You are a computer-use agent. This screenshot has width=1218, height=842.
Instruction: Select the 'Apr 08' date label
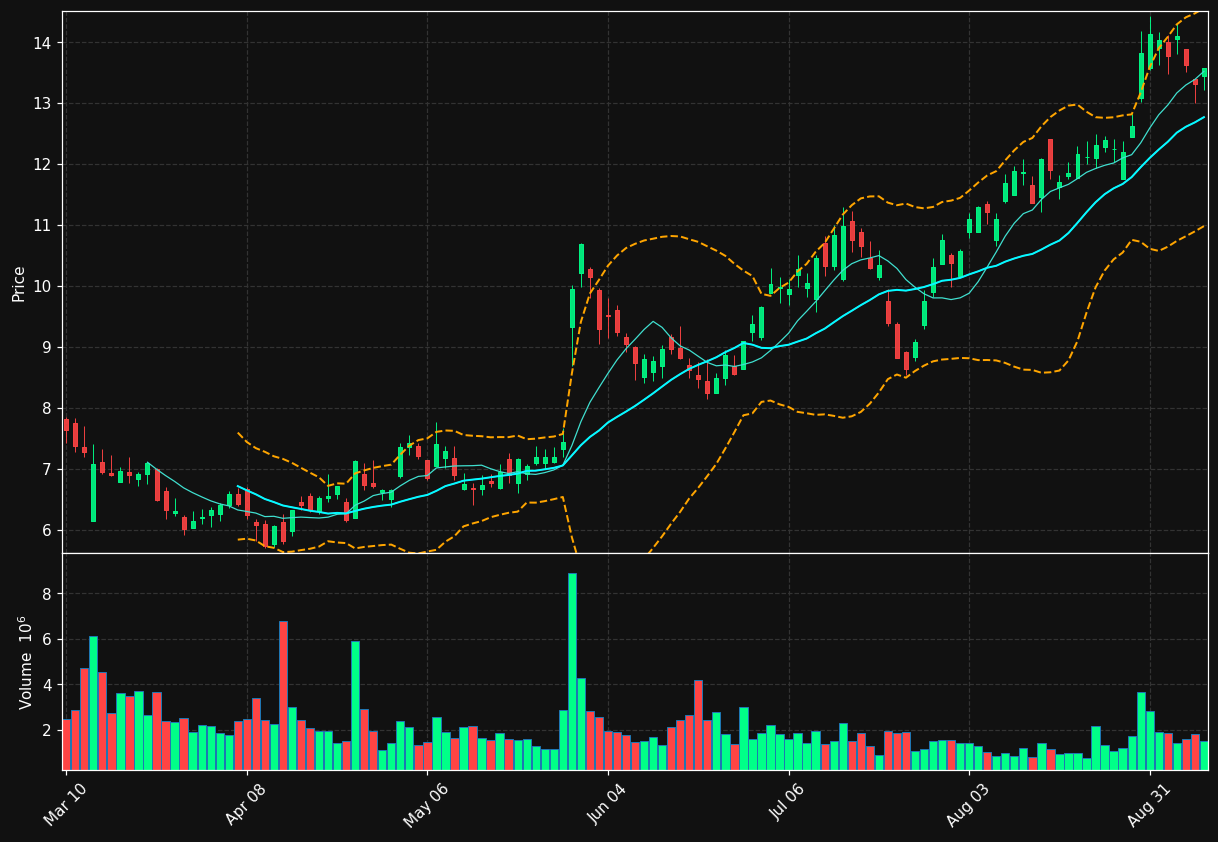pyautogui.click(x=246, y=803)
